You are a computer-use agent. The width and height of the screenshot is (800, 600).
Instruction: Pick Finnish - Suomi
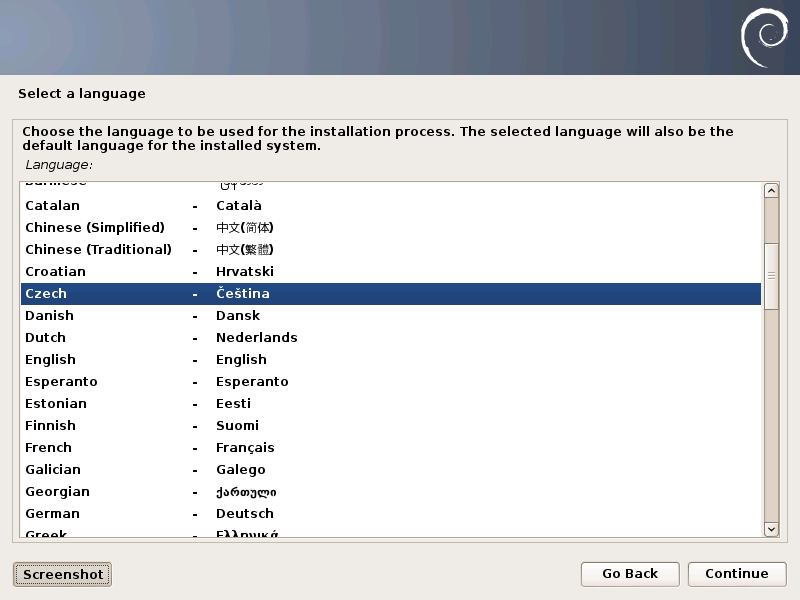click(391, 426)
